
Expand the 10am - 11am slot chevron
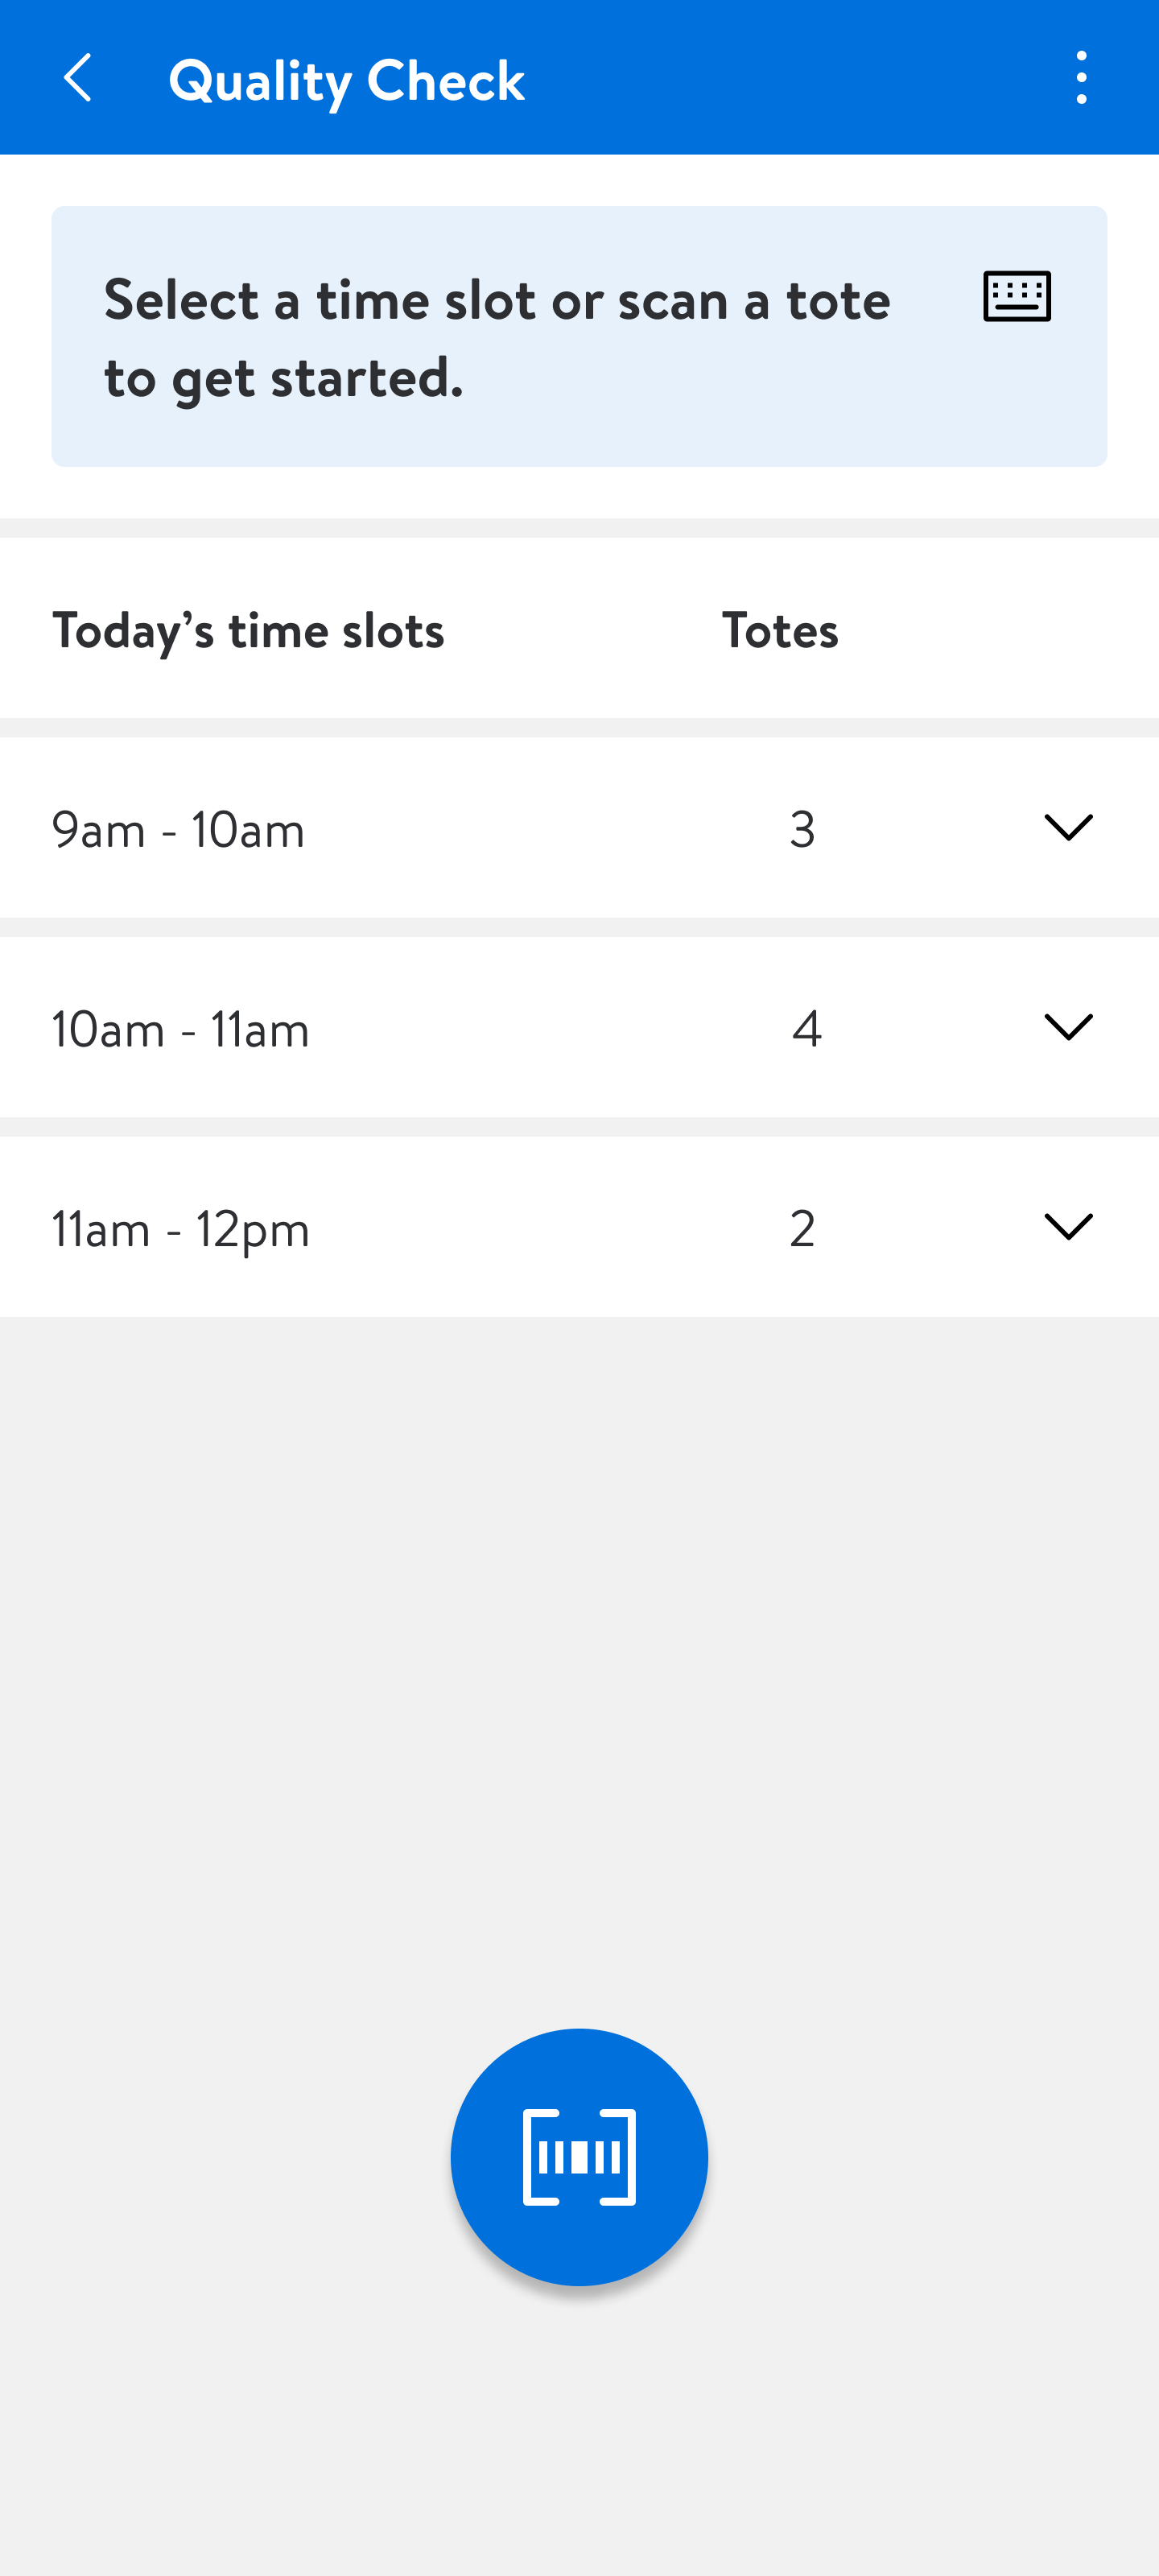point(1067,1027)
